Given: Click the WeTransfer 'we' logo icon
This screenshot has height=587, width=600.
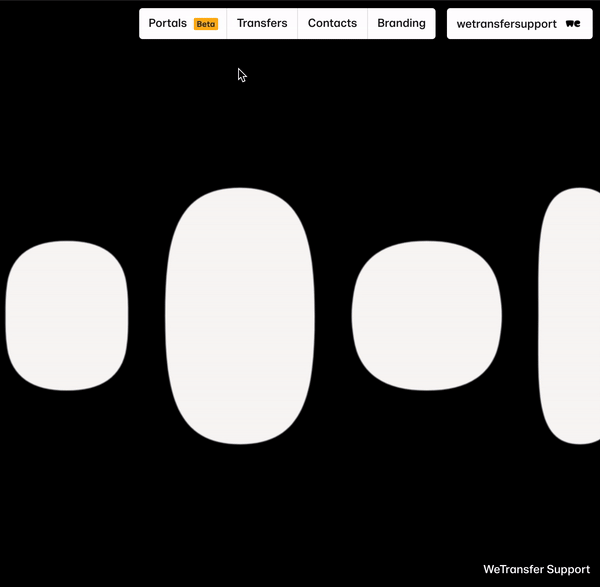Looking at the screenshot, I should [x=573, y=24].
